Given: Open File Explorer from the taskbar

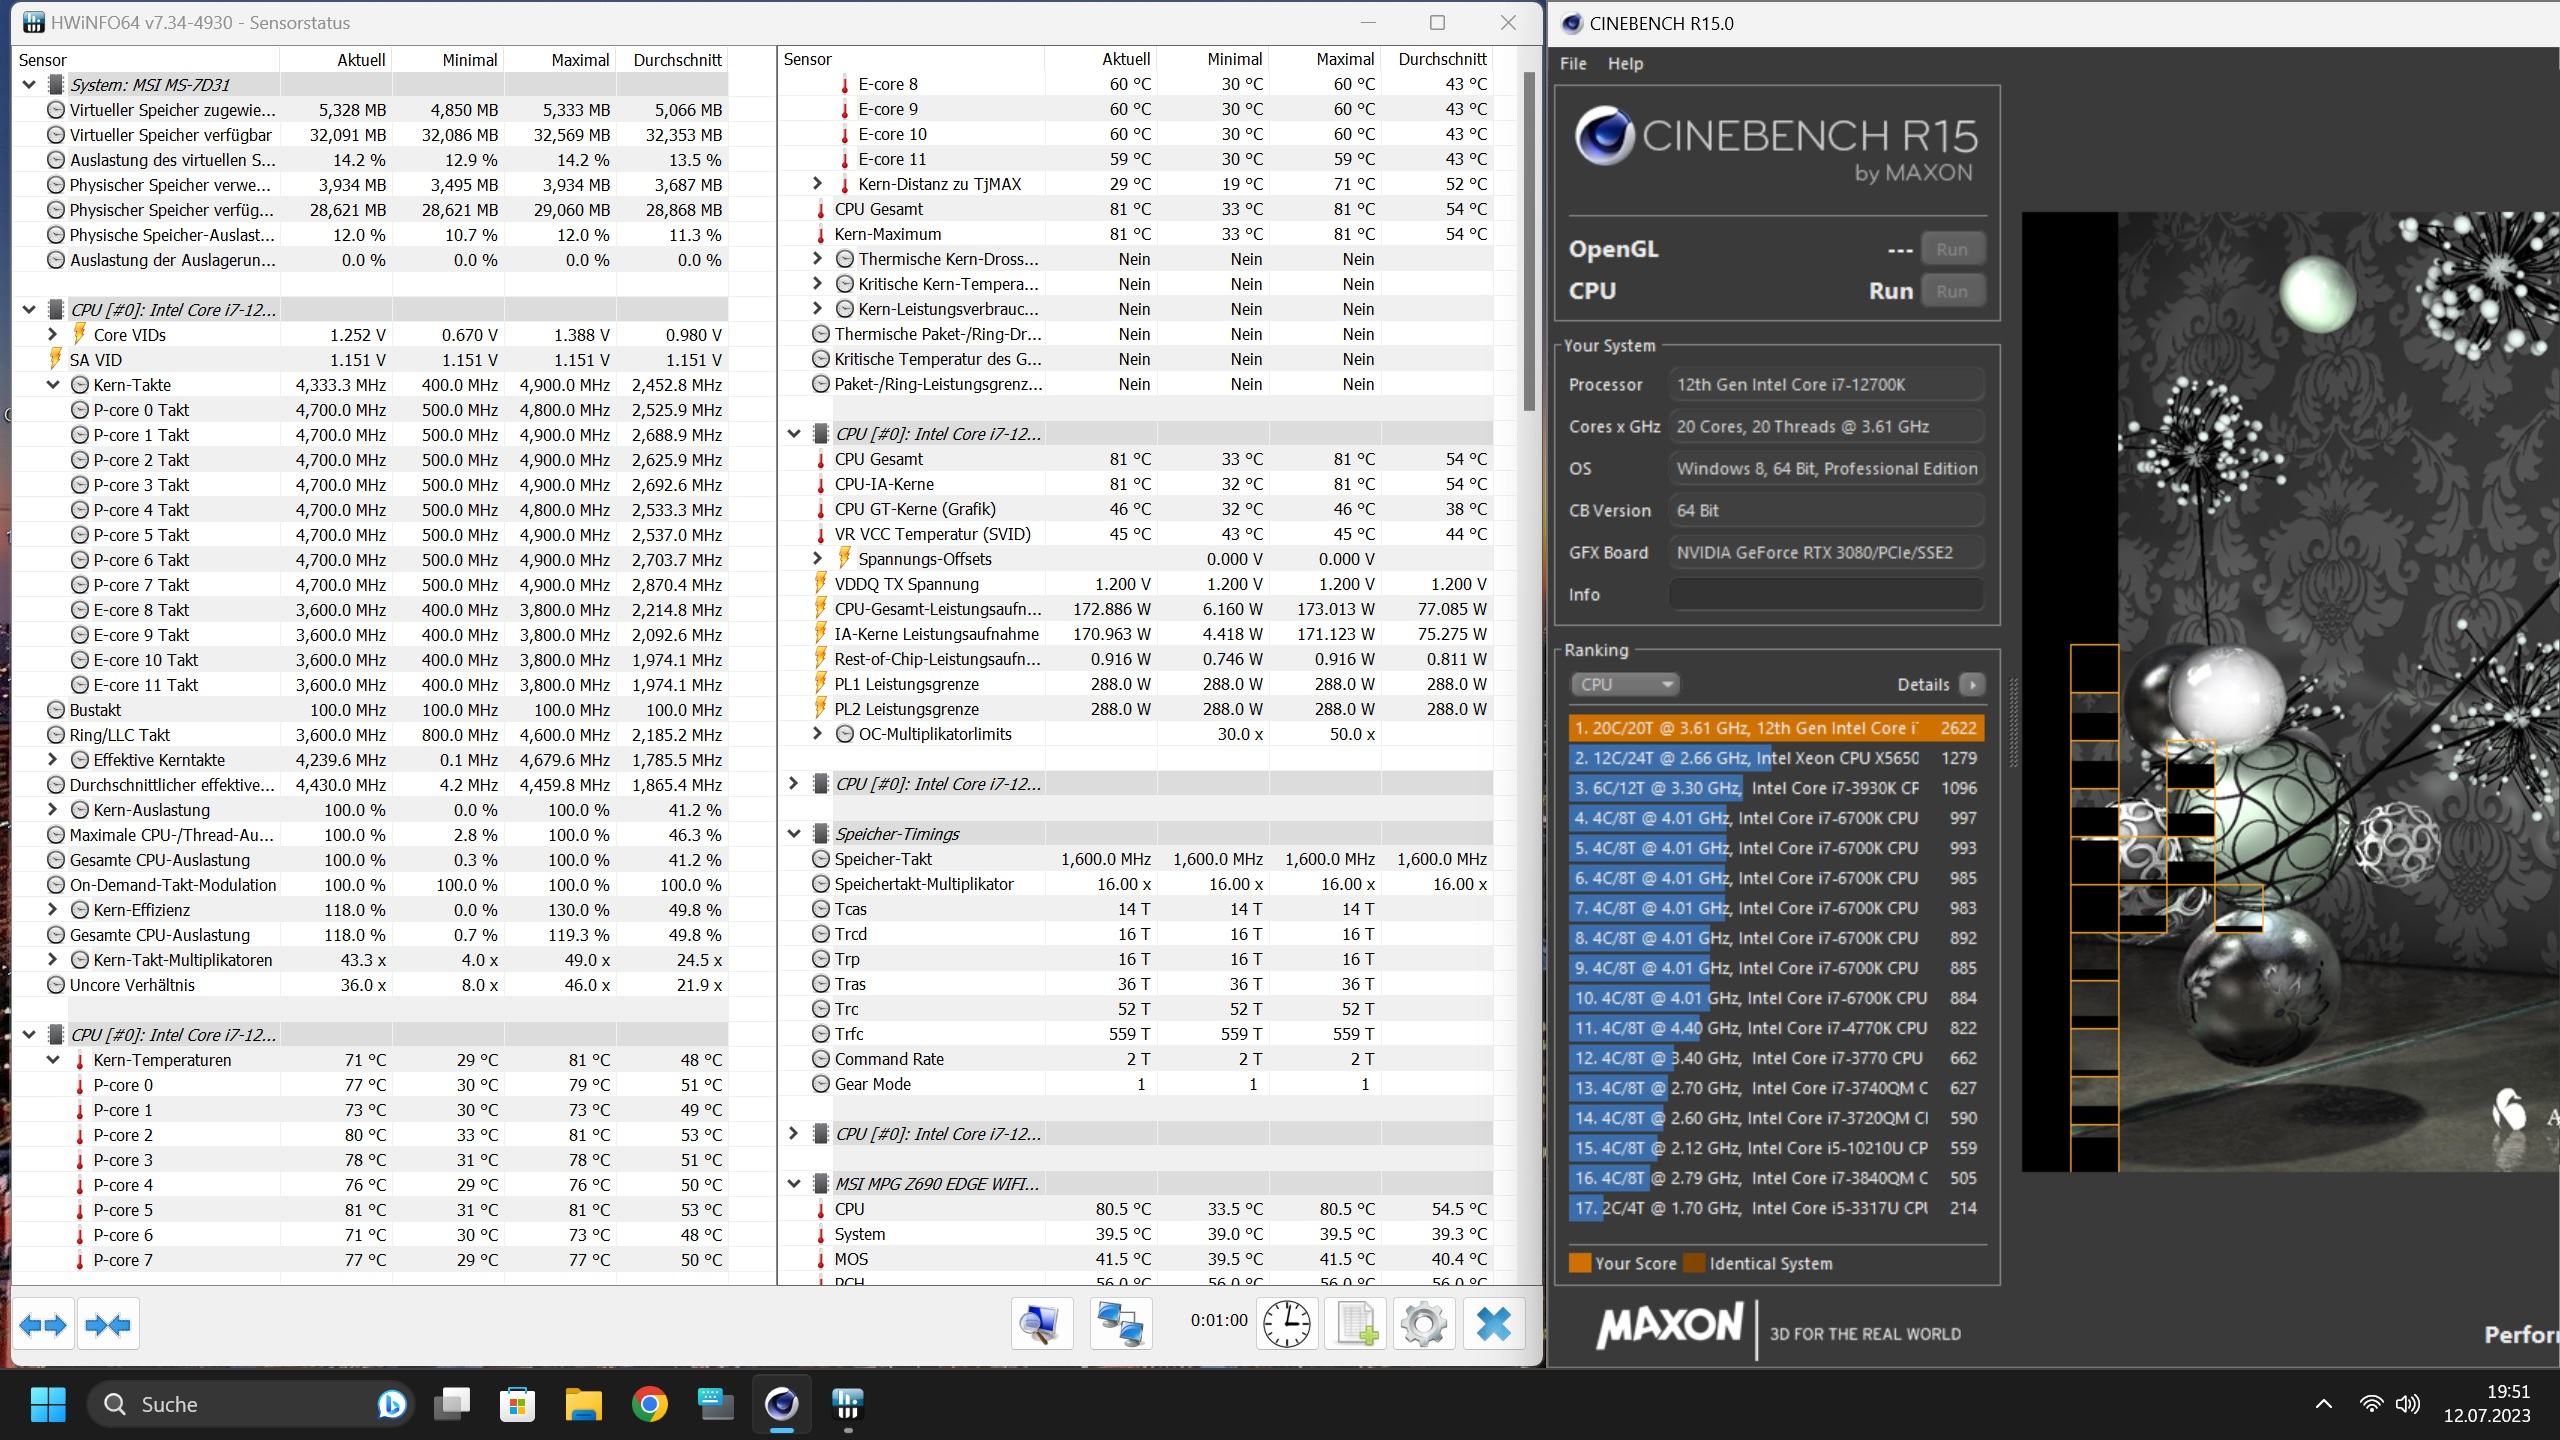Looking at the screenshot, I should click(x=583, y=1404).
